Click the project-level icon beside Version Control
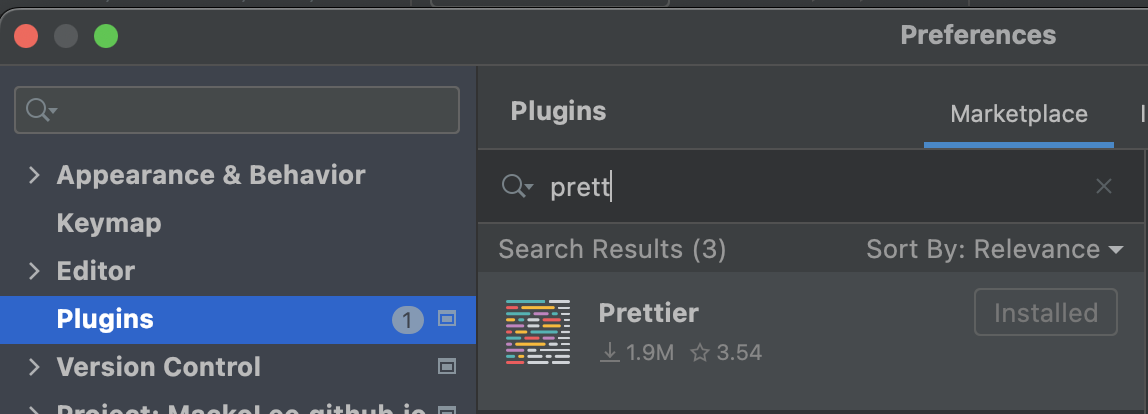The width and height of the screenshot is (1148, 414). pos(447,366)
